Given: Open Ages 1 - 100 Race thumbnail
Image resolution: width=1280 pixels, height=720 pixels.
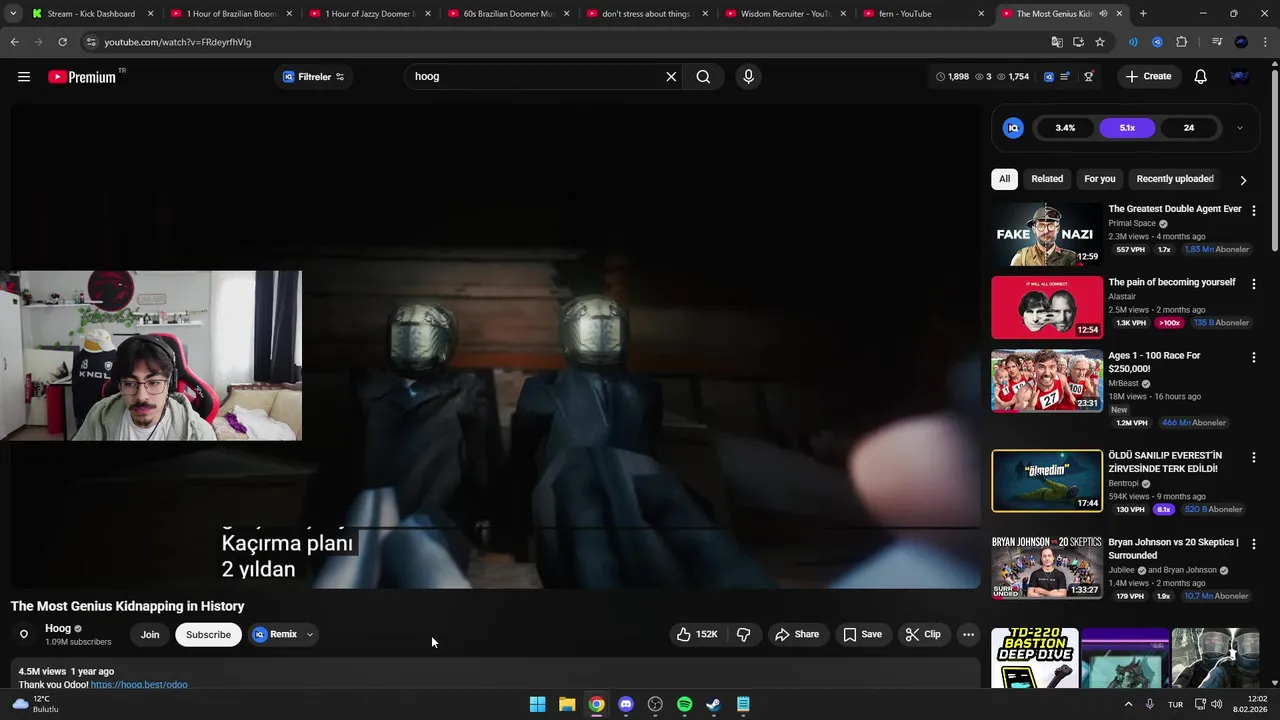Looking at the screenshot, I should pyautogui.click(x=1047, y=381).
